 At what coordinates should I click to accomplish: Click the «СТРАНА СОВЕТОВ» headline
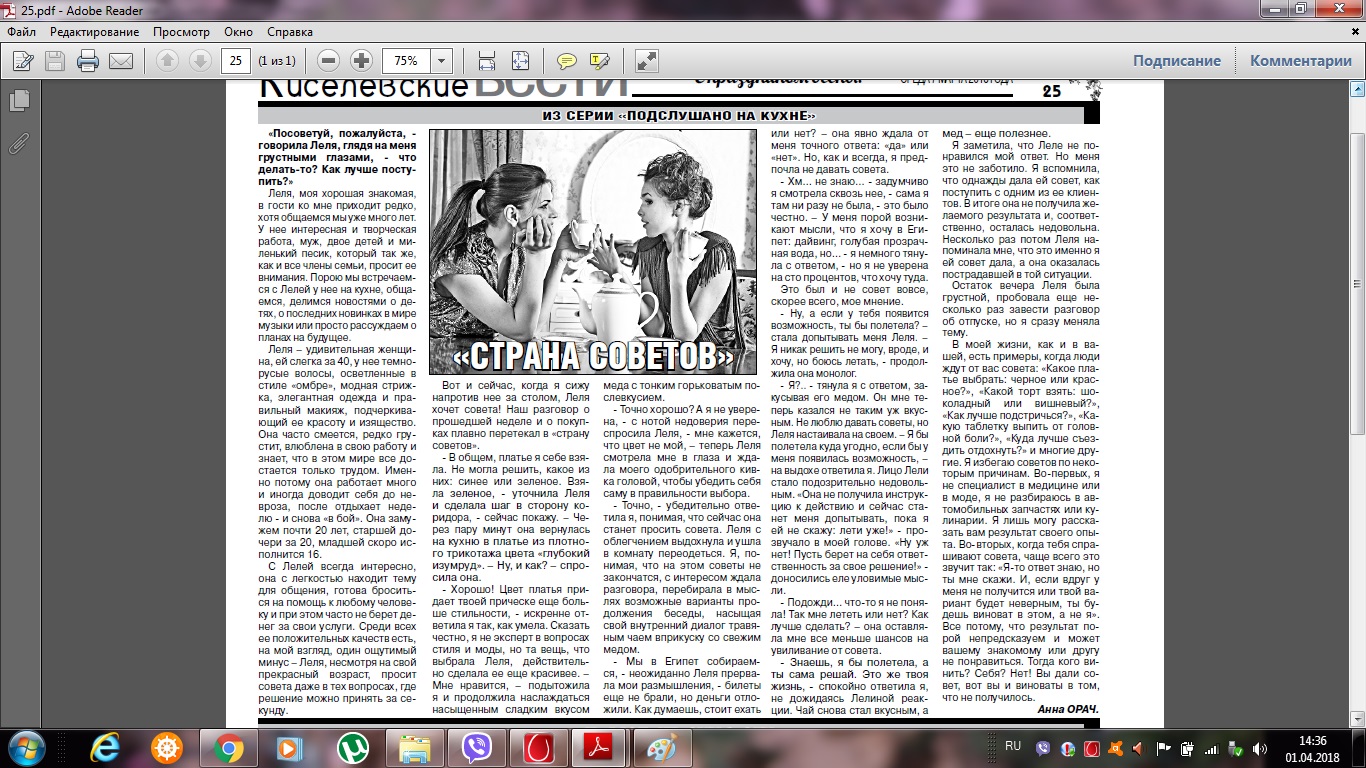click(593, 355)
